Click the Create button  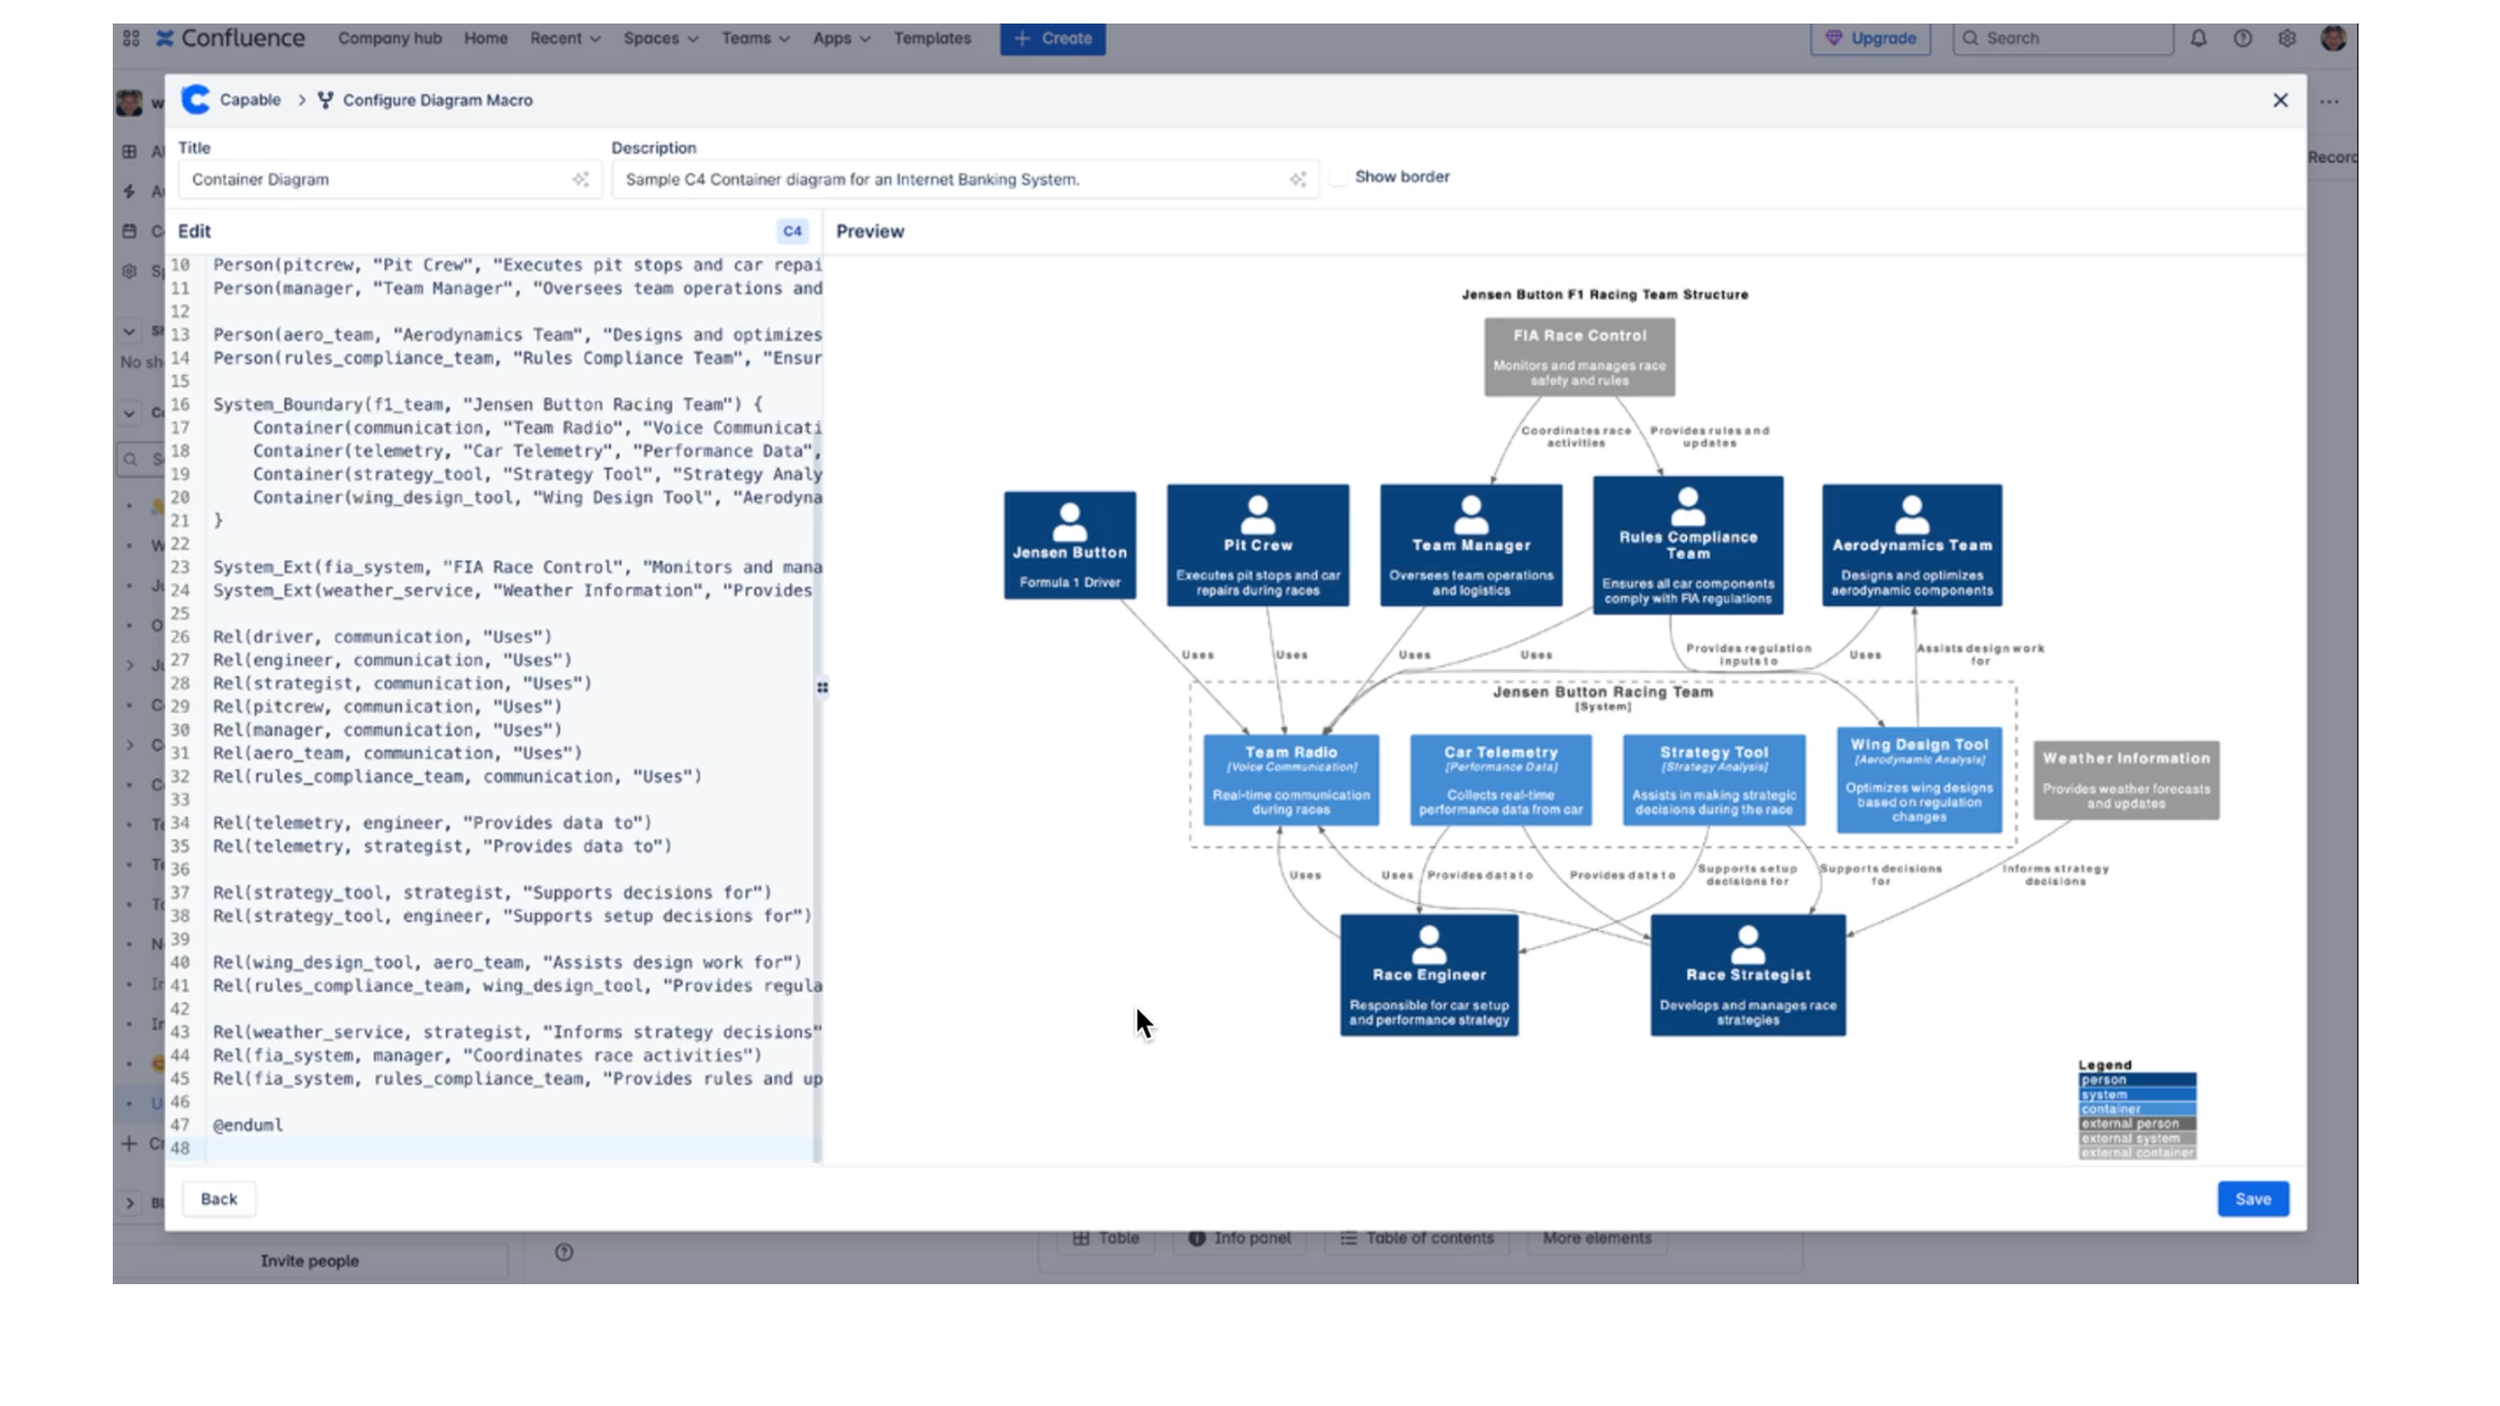[1052, 38]
